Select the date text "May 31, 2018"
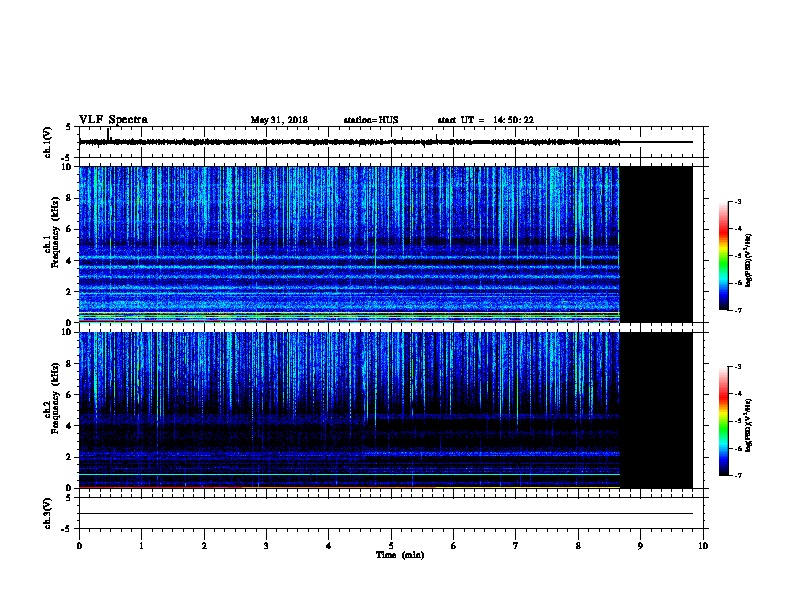The height and width of the screenshot is (612, 792). click(279, 120)
